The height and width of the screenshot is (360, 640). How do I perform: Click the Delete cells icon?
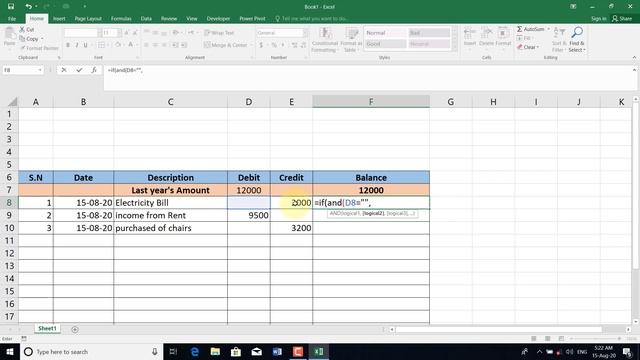coord(487,33)
